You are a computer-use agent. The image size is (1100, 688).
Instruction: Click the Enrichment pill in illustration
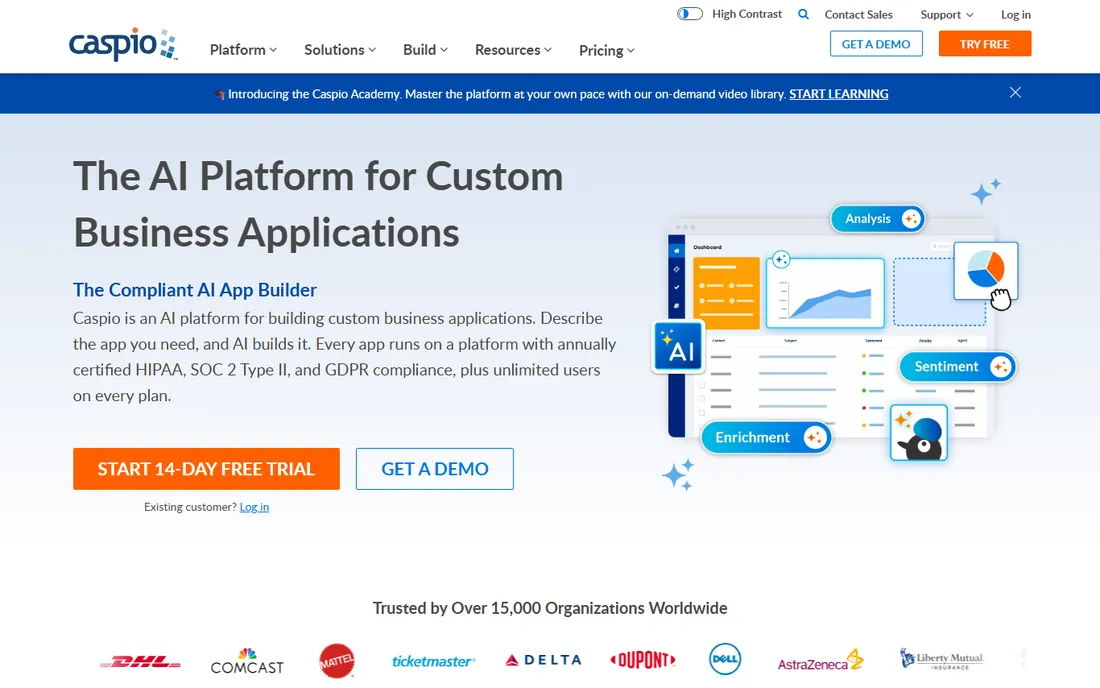tap(766, 438)
